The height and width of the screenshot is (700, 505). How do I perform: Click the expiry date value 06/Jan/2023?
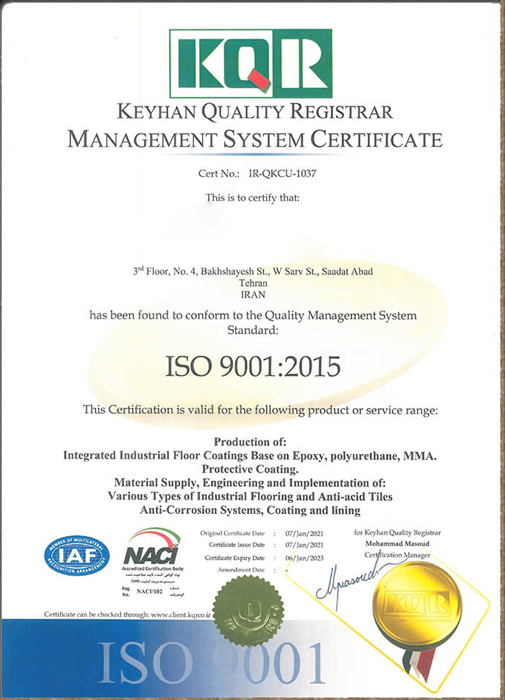304,558
